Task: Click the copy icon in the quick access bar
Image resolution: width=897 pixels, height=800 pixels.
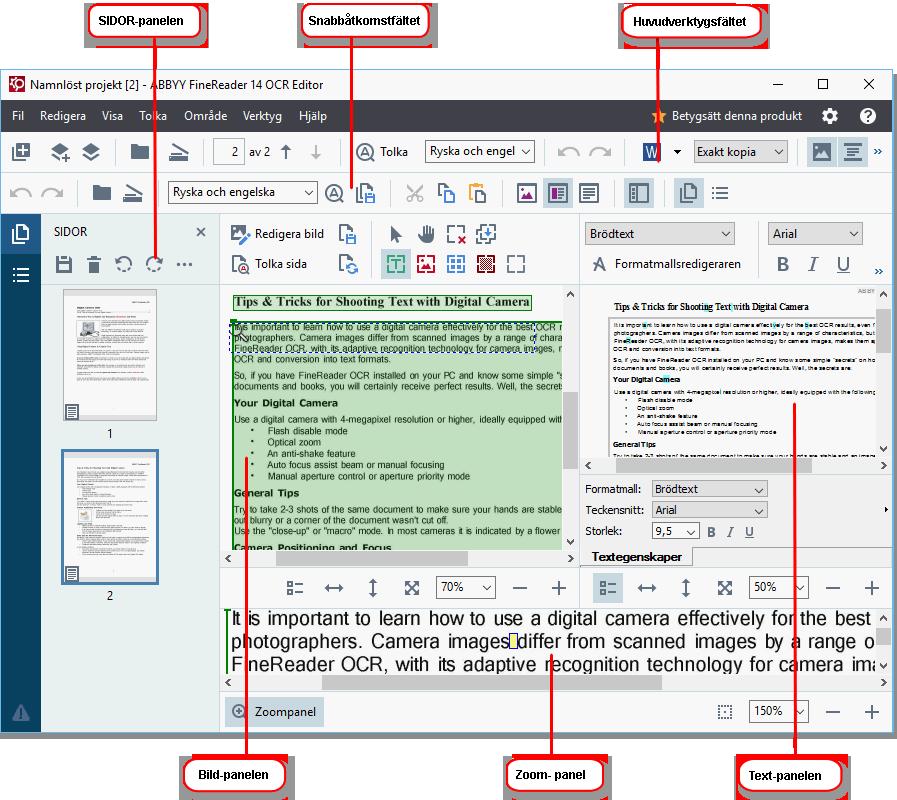Action: point(446,193)
